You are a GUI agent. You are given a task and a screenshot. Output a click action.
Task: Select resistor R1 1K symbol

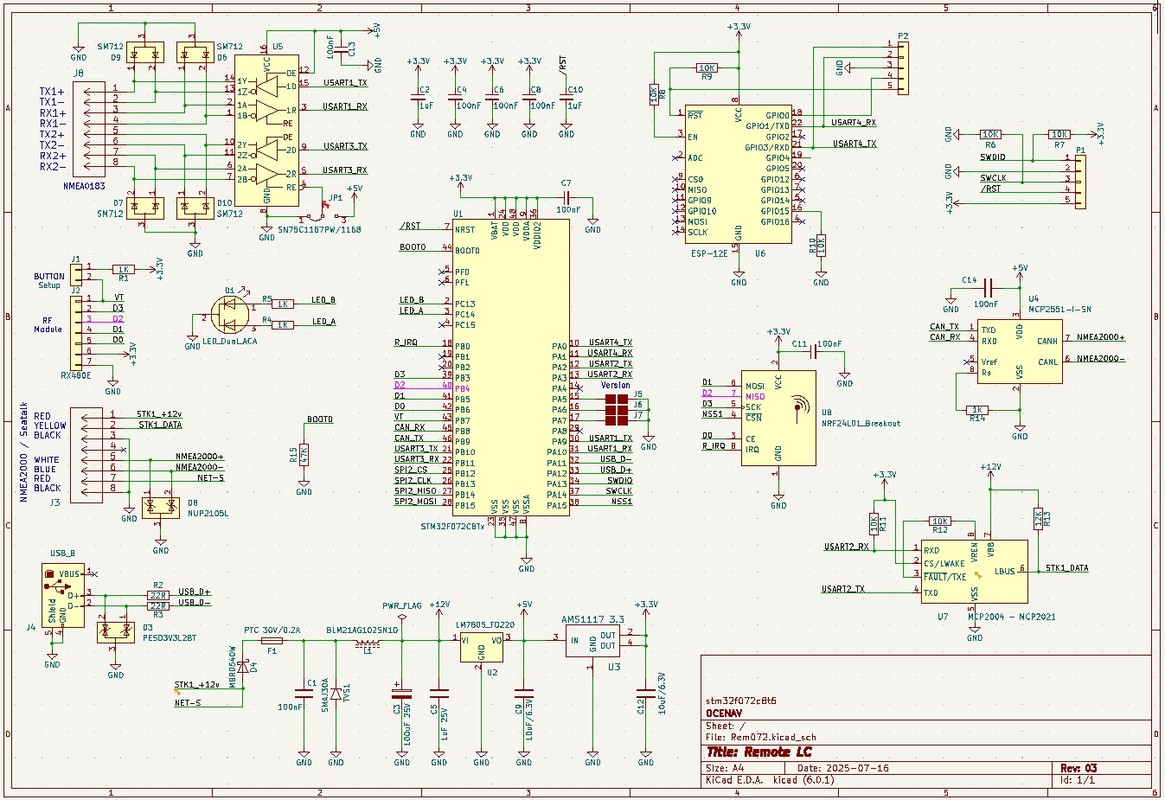[123, 270]
